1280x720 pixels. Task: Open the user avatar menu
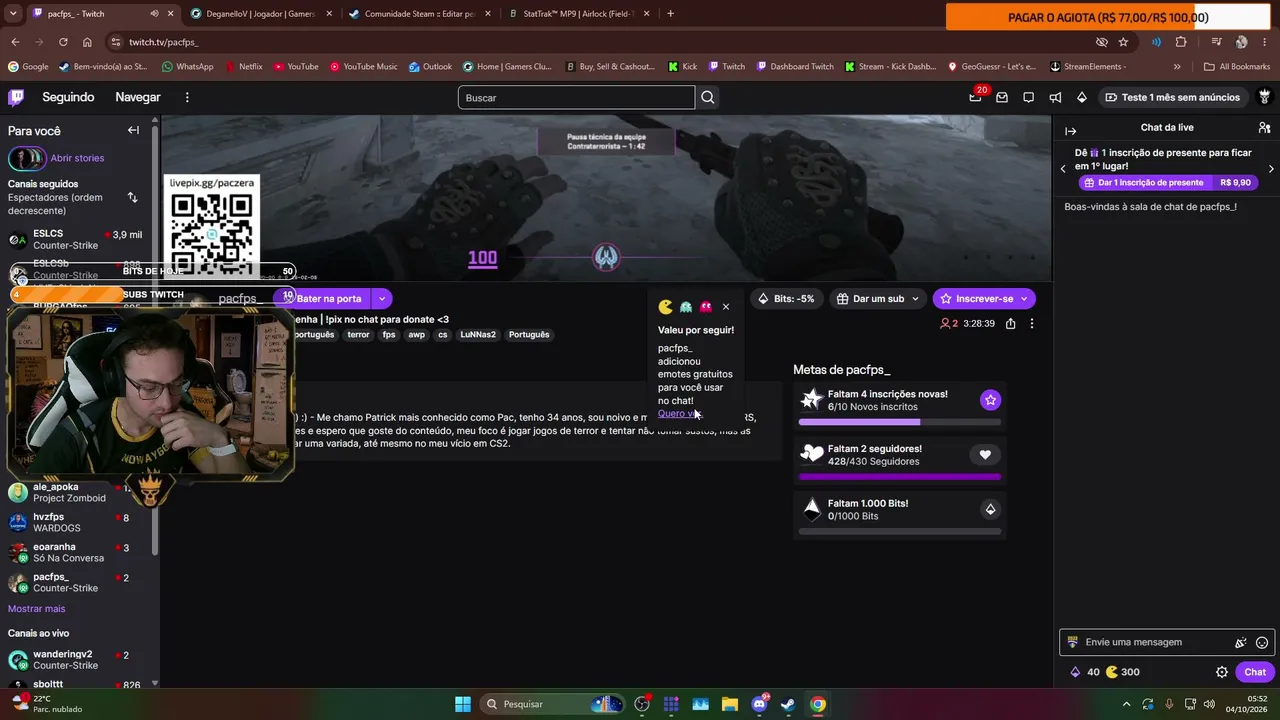coord(1264,97)
